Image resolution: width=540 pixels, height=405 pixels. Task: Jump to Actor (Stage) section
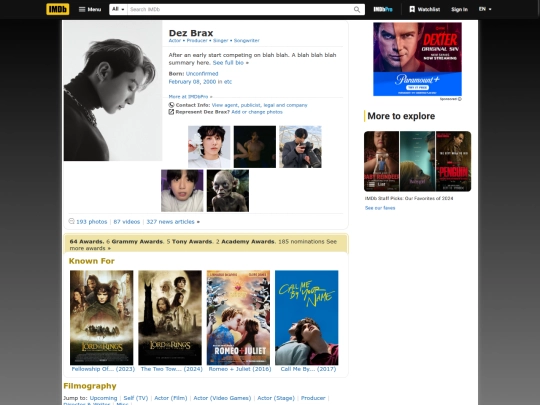click(276, 398)
